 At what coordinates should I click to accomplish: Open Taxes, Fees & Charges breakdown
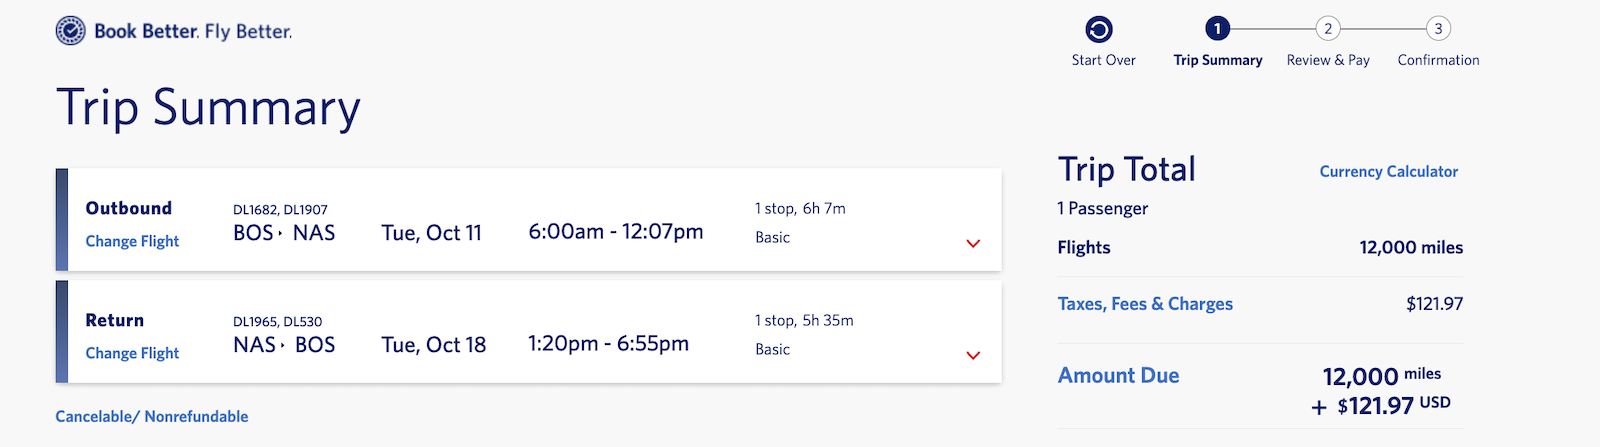(1145, 304)
